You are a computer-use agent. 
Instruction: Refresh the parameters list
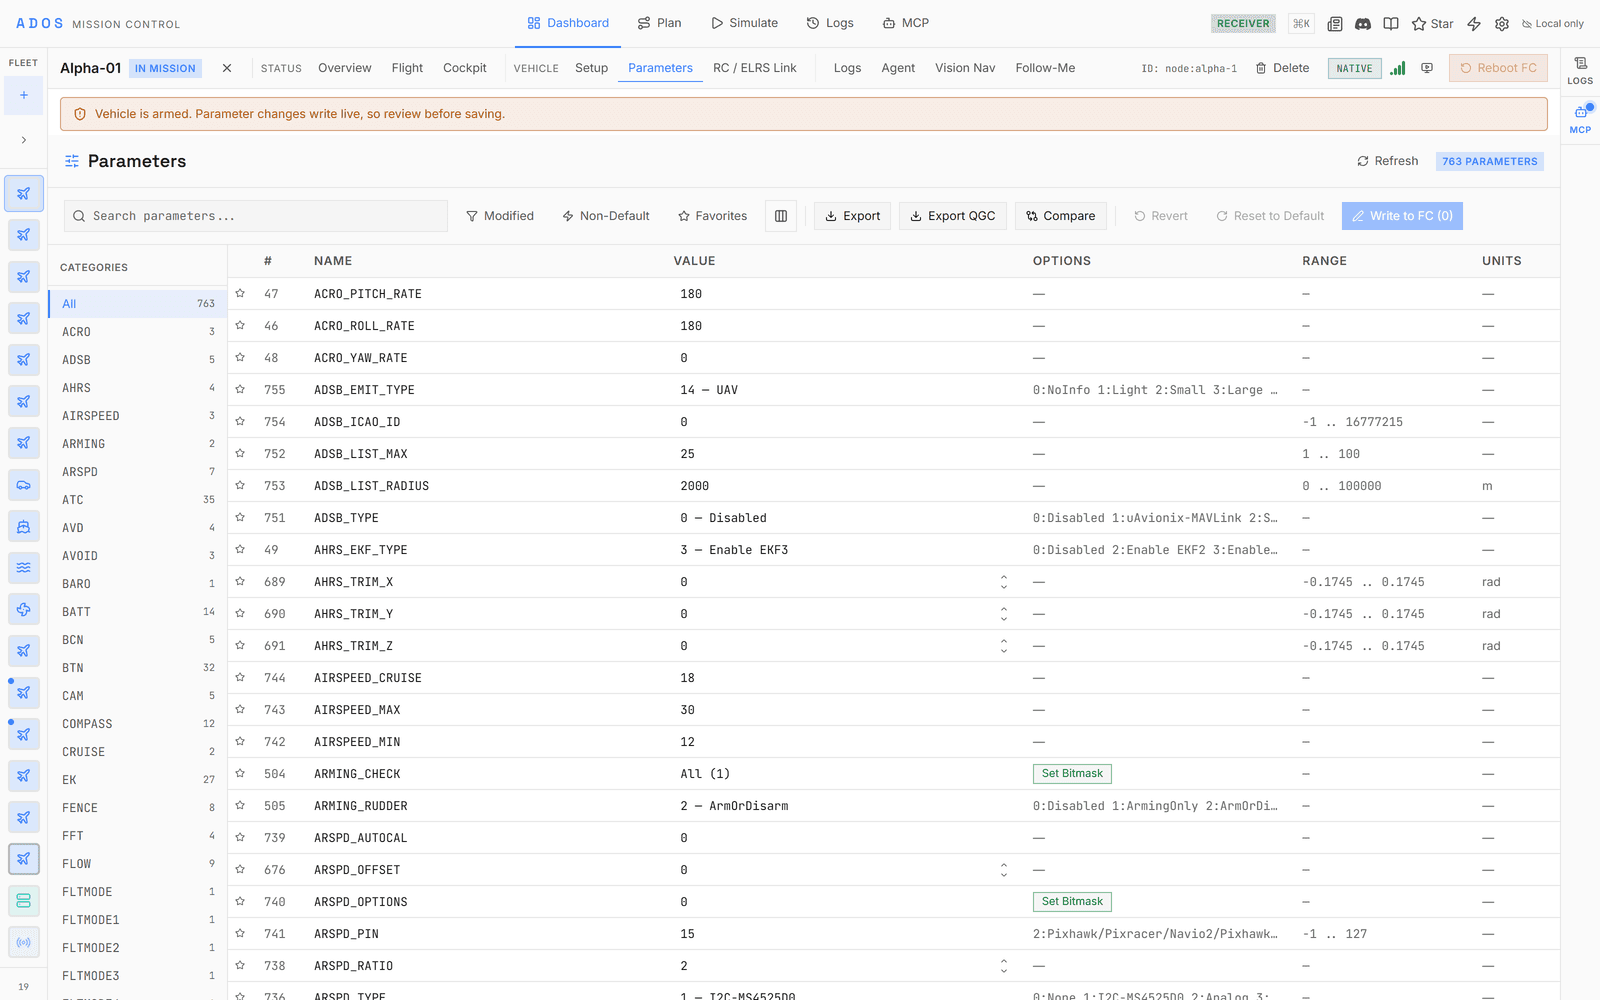(1388, 161)
